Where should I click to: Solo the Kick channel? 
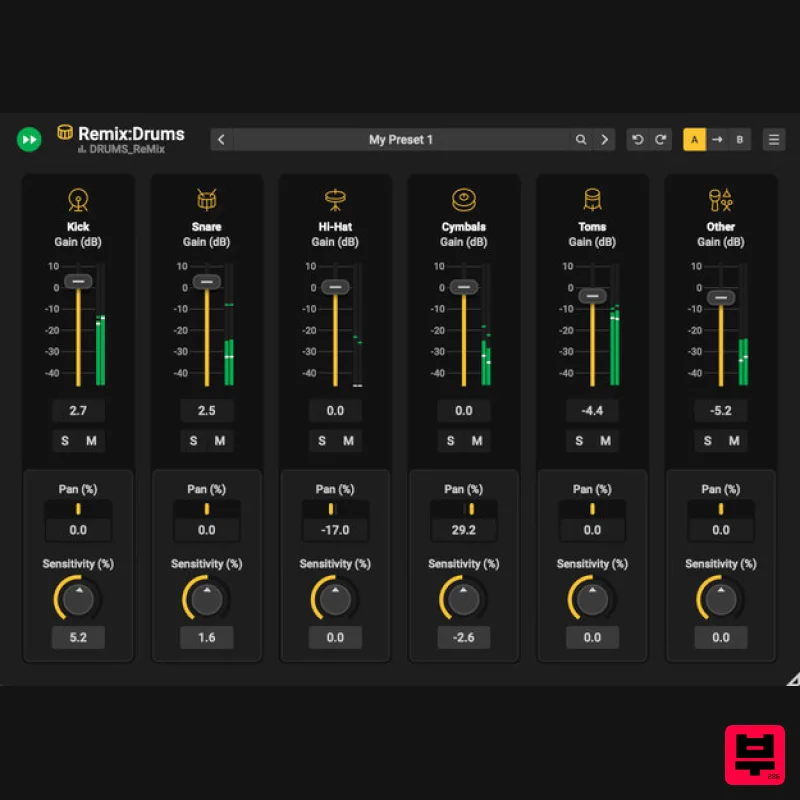click(64, 440)
